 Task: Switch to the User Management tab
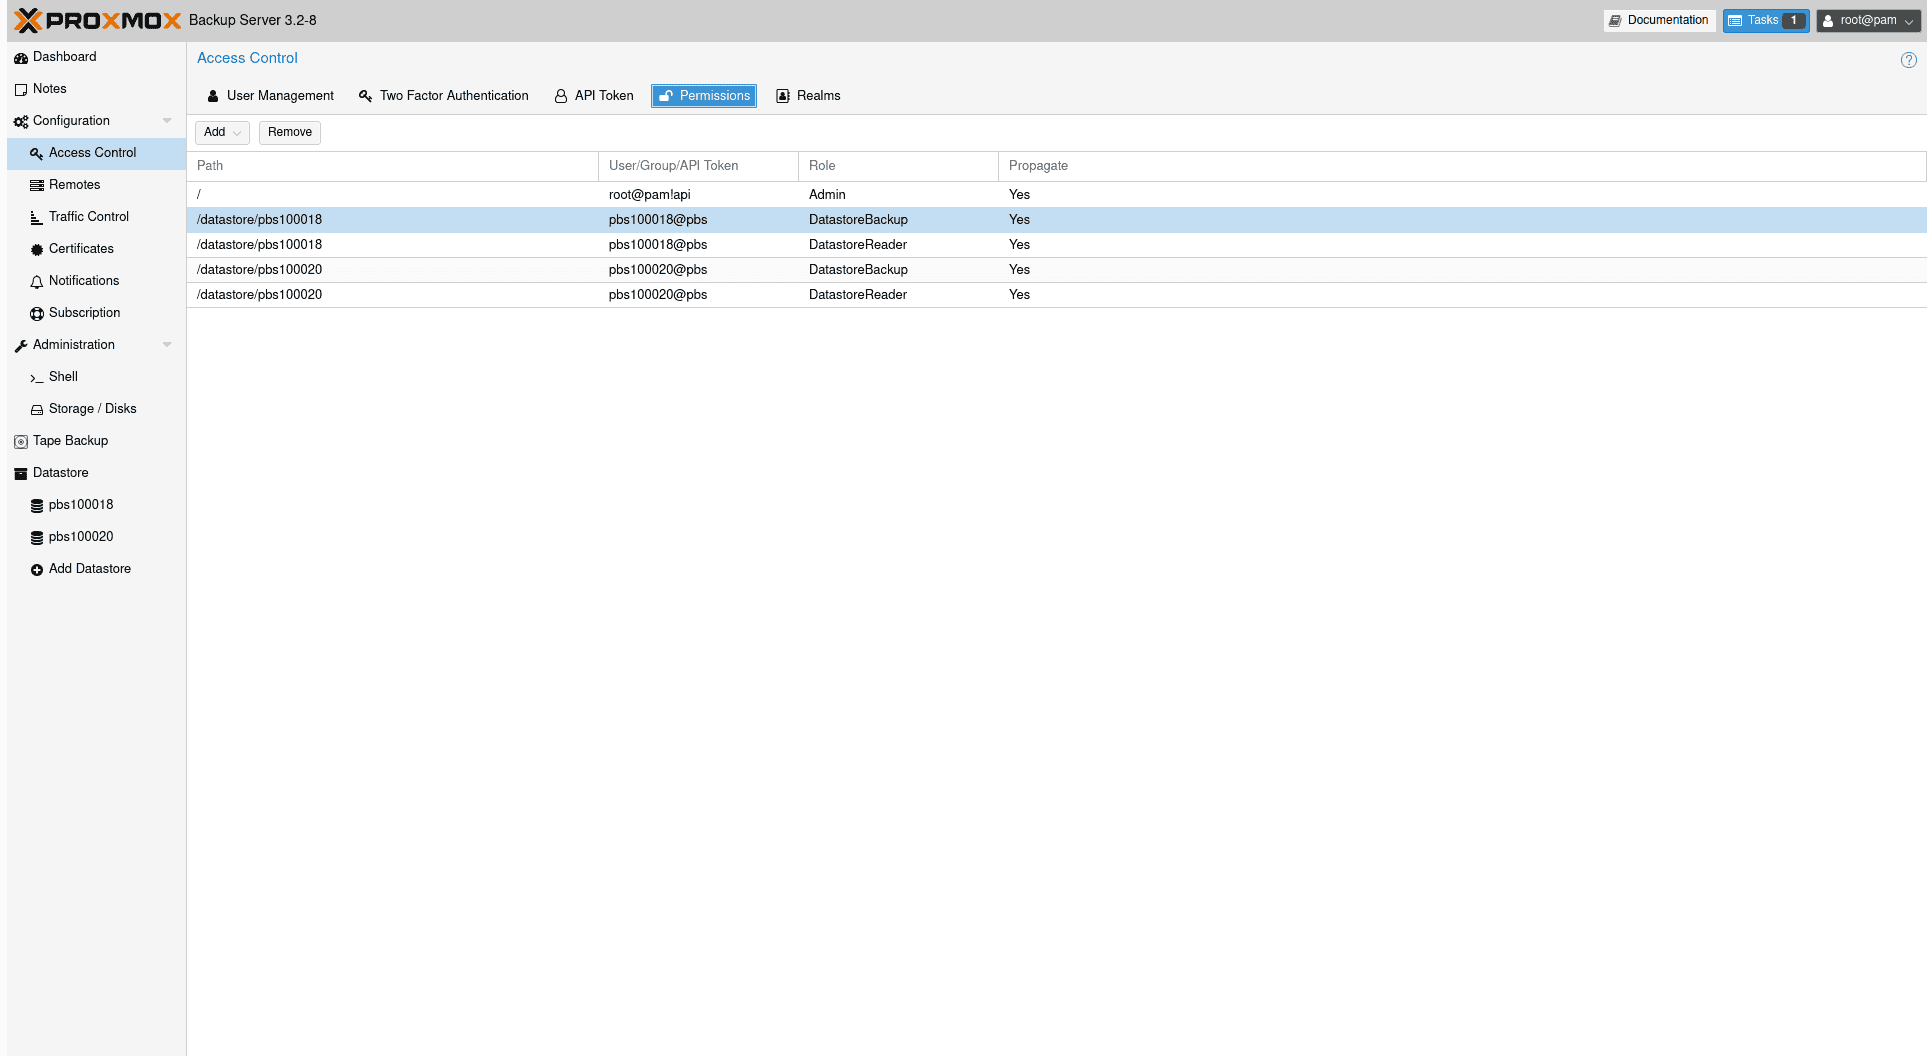(x=270, y=96)
